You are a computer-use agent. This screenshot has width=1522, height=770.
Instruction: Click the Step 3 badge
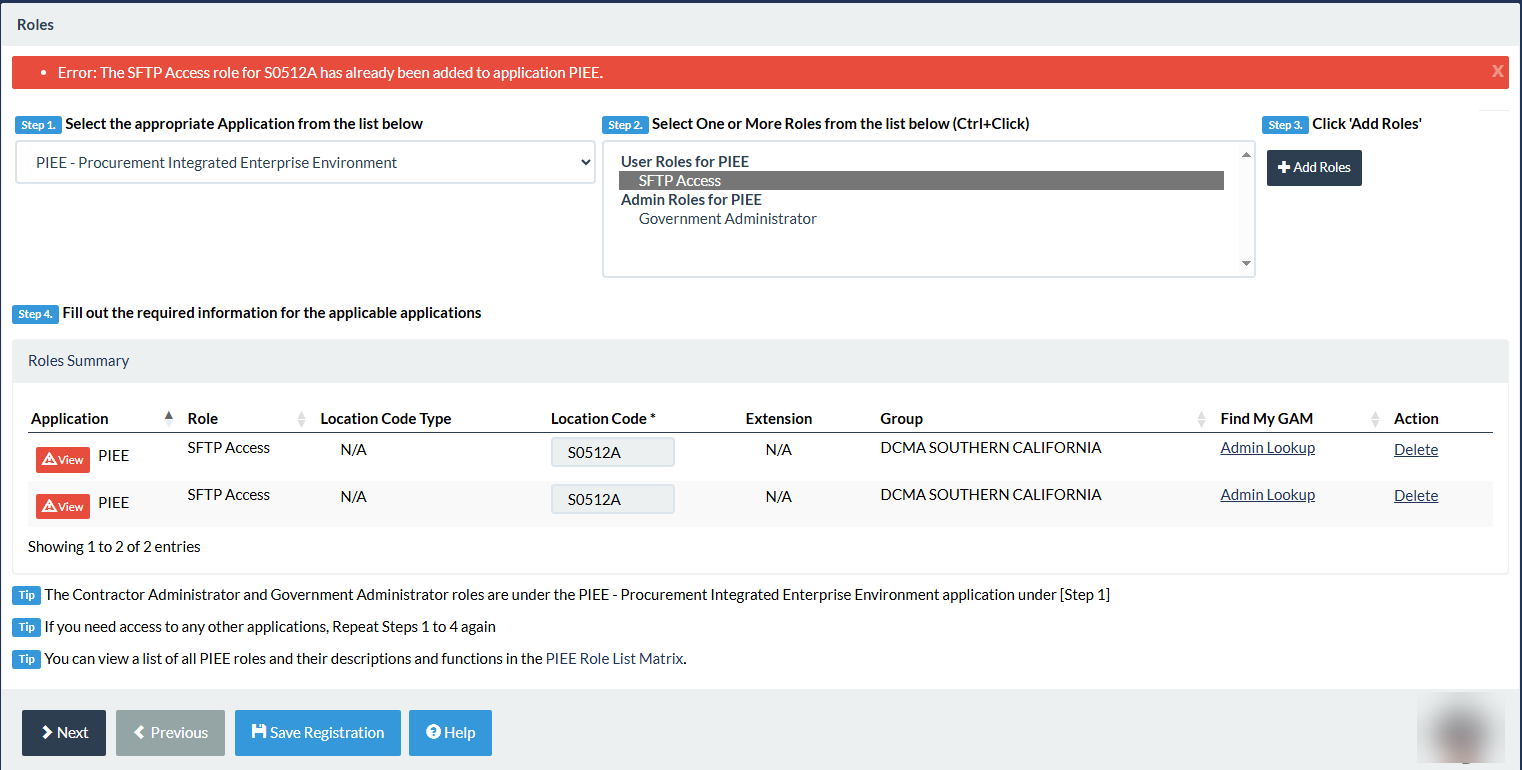pos(1285,125)
